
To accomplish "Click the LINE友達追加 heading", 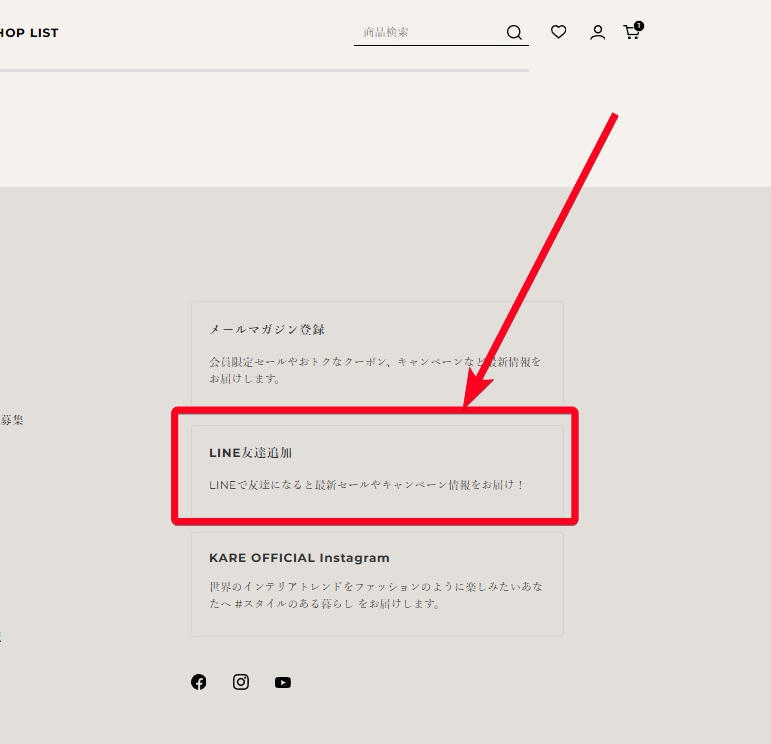I will click(250, 453).
